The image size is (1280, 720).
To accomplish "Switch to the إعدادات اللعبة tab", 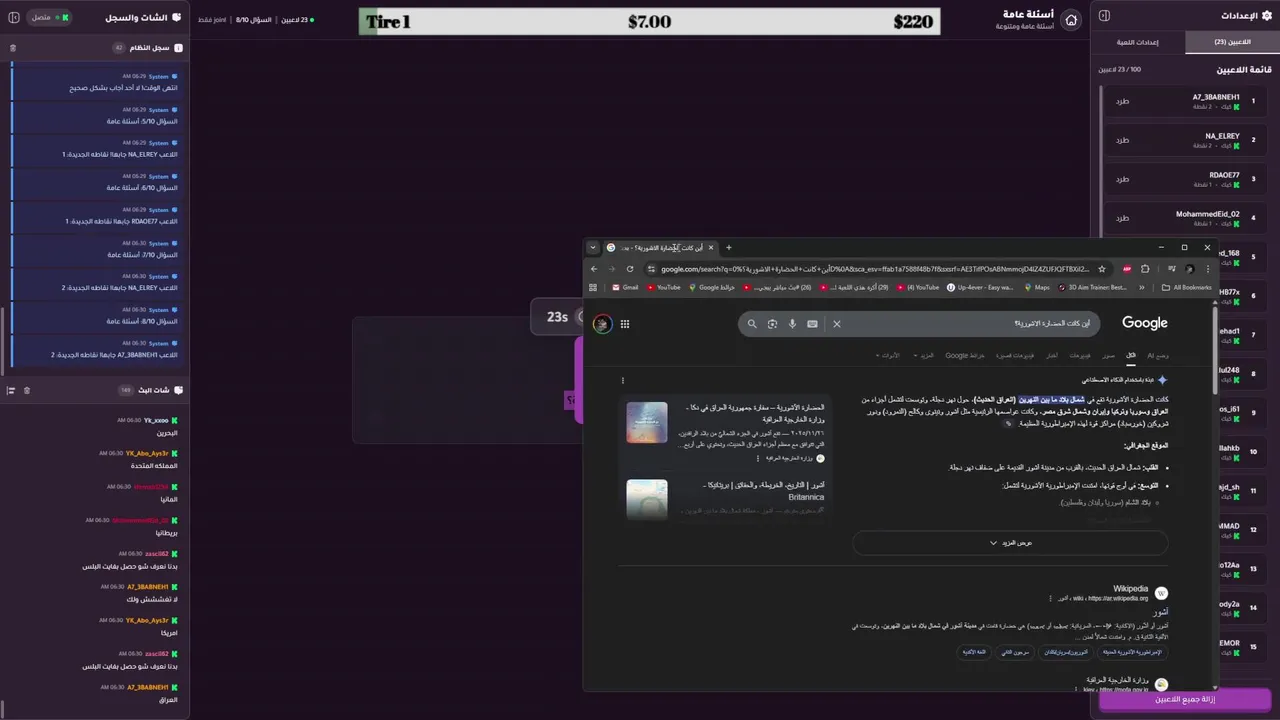I will [x=1138, y=42].
